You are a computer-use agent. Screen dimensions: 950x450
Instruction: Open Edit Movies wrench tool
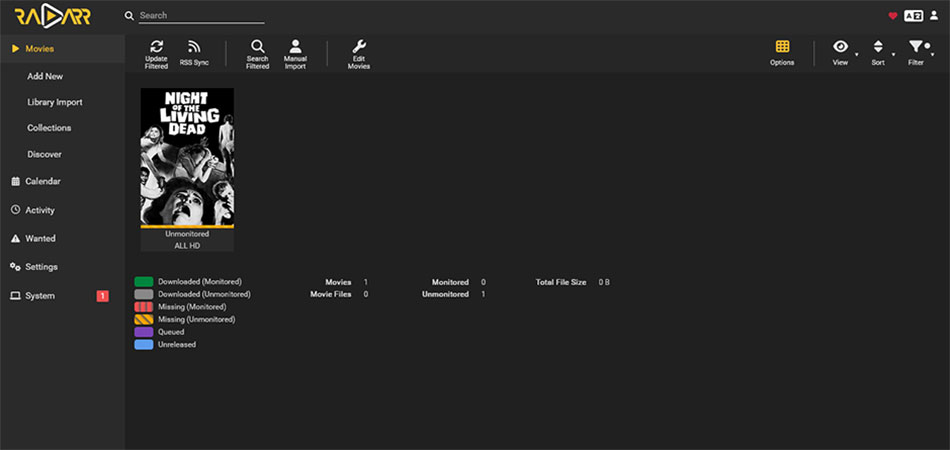pos(359,54)
